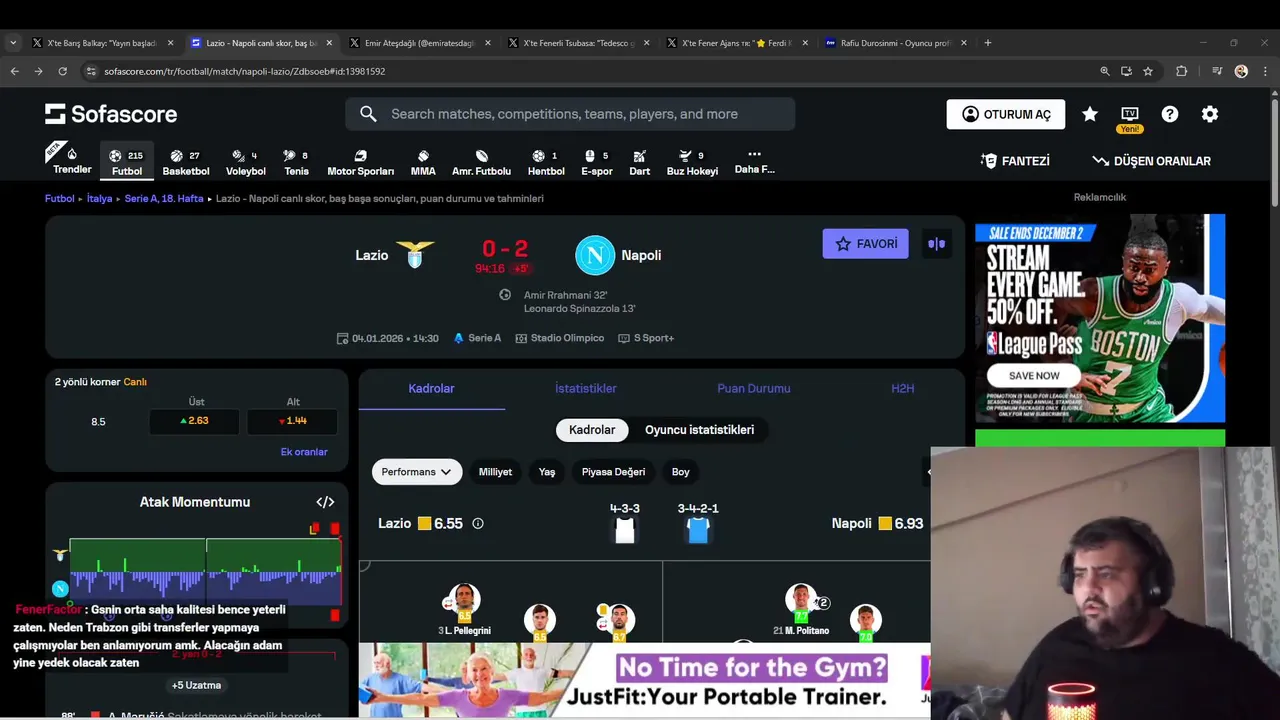Open favorites star icon in header
Image resolution: width=1280 pixels, height=720 pixels.
pos(1090,114)
